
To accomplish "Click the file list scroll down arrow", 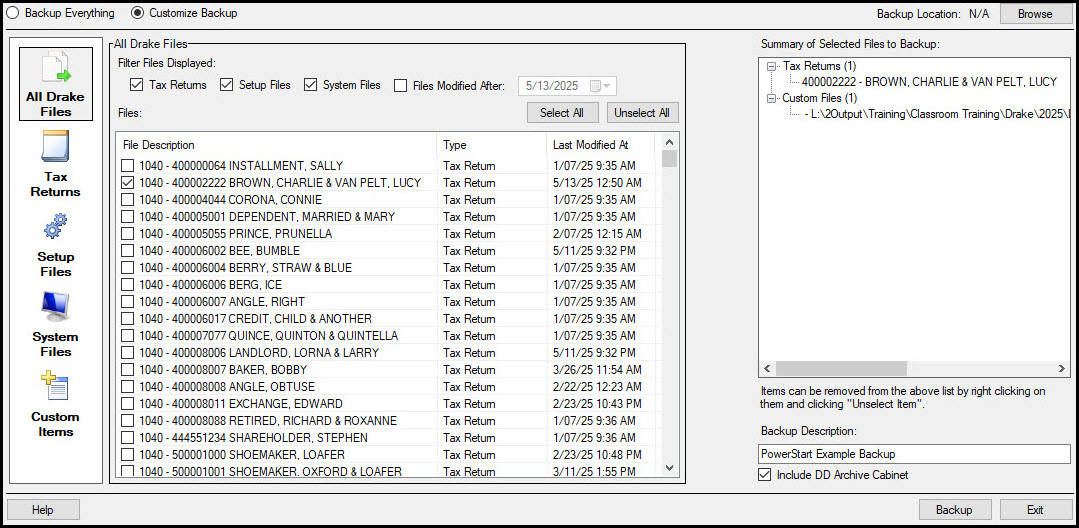I will [669, 468].
